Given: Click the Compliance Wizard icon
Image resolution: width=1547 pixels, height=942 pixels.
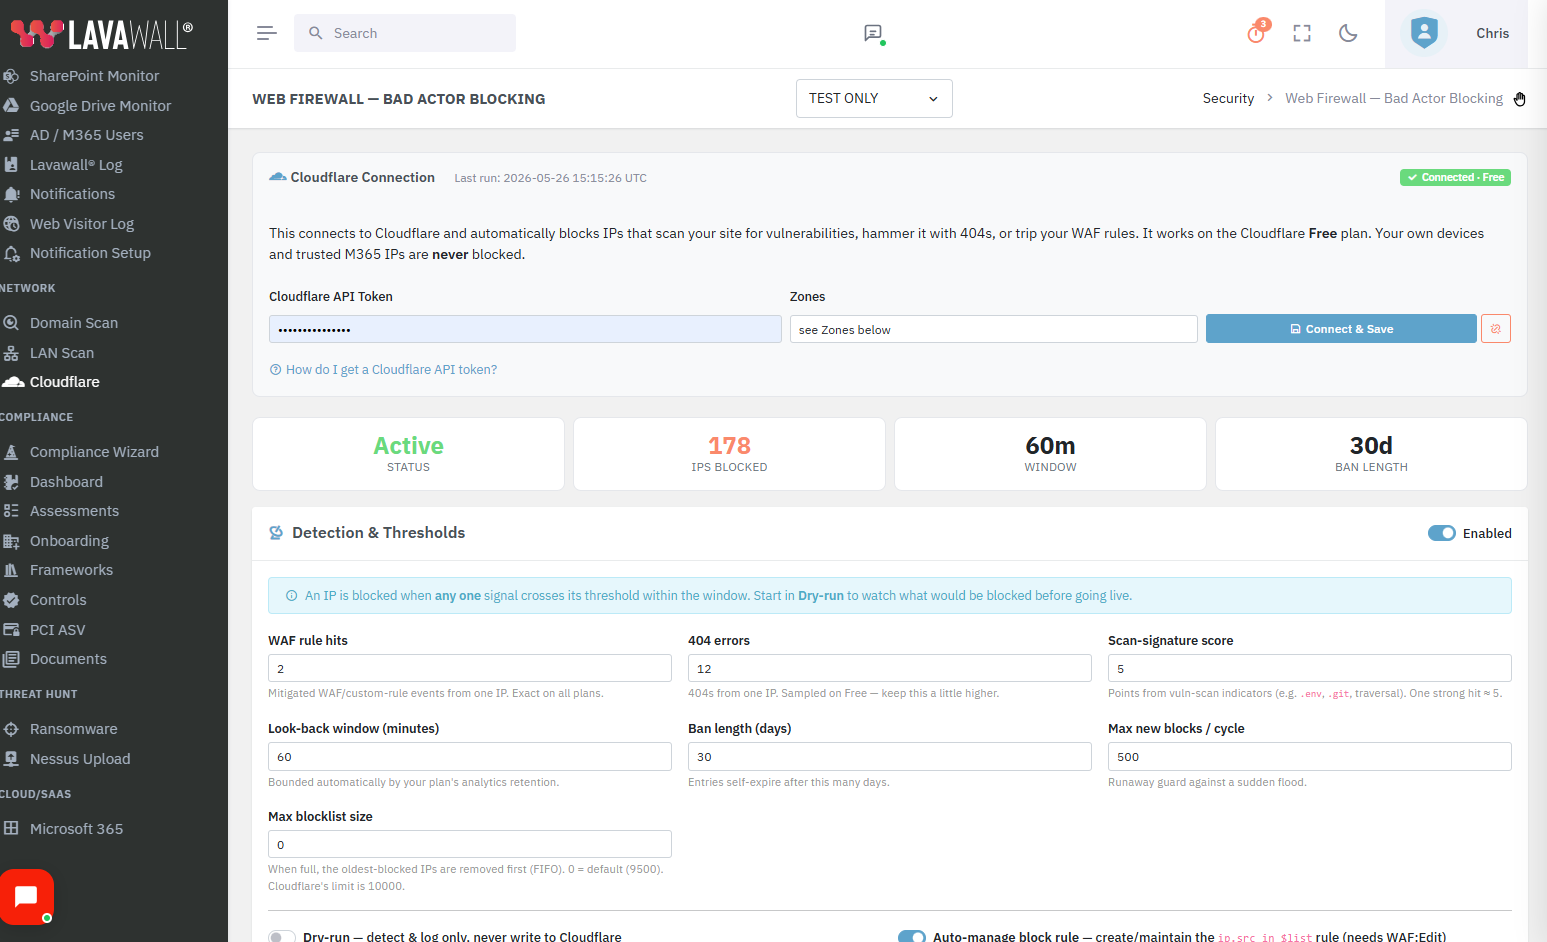Looking at the screenshot, I should coord(11,452).
